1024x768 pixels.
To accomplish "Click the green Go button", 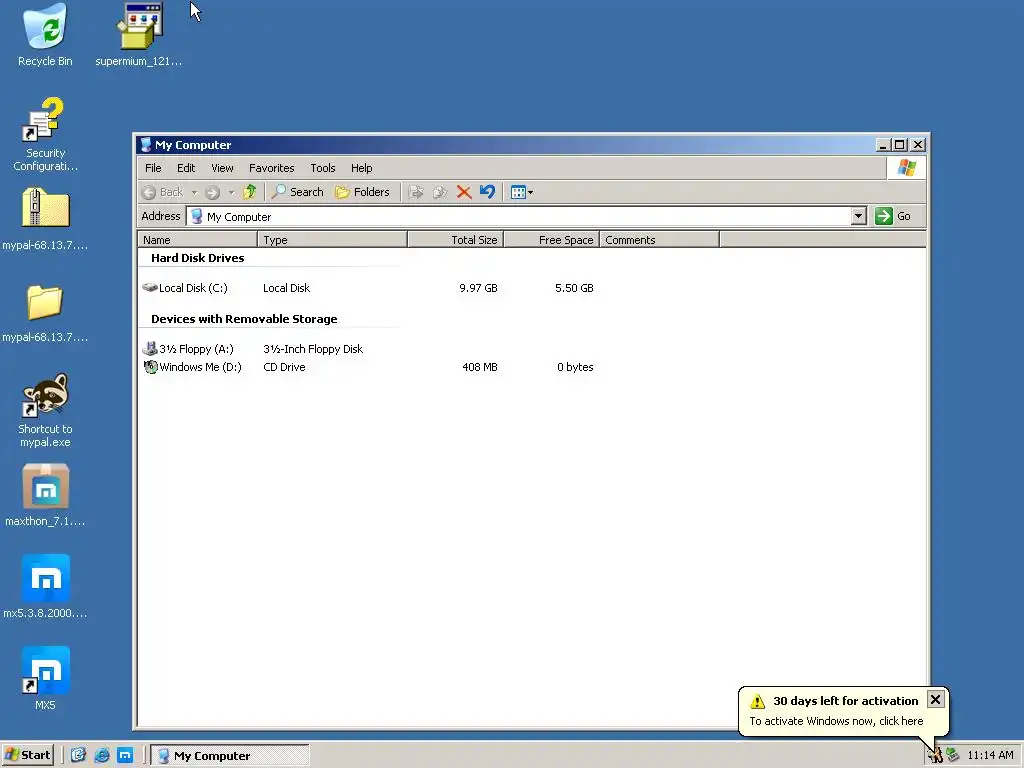I will click(x=893, y=216).
